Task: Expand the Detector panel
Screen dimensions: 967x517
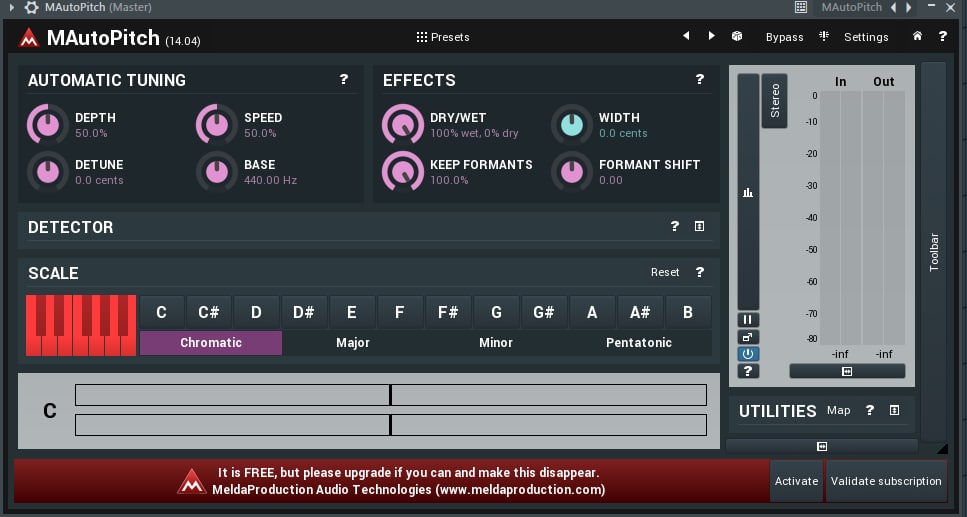Action: (x=699, y=226)
